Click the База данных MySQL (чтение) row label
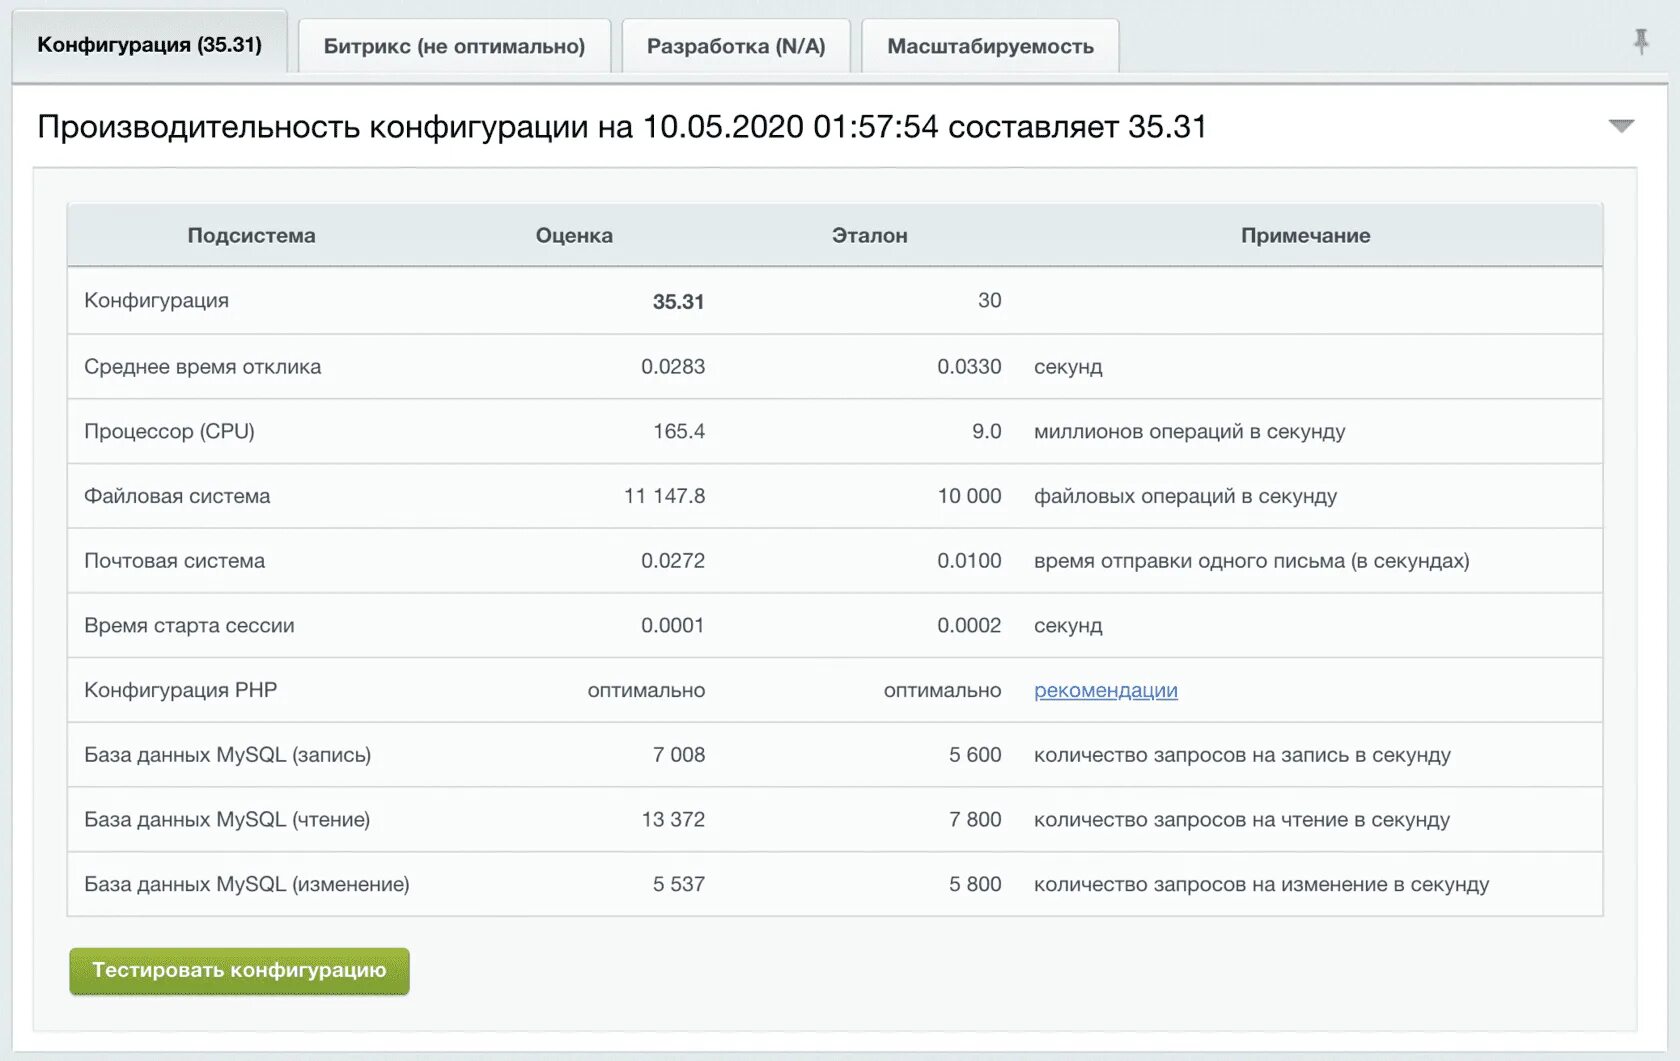 pyautogui.click(x=227, y=820)
